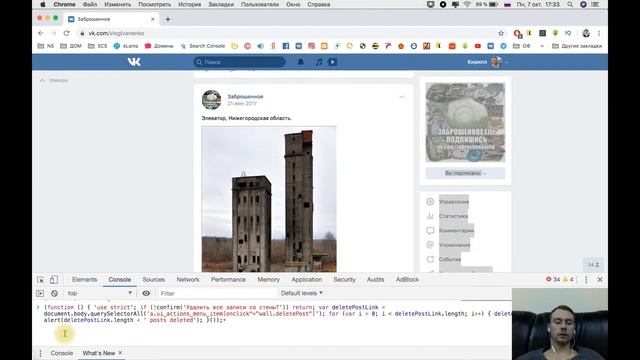Open macOS Spotlight search icon
Screen dimensions: 640x360
(570, 4)
